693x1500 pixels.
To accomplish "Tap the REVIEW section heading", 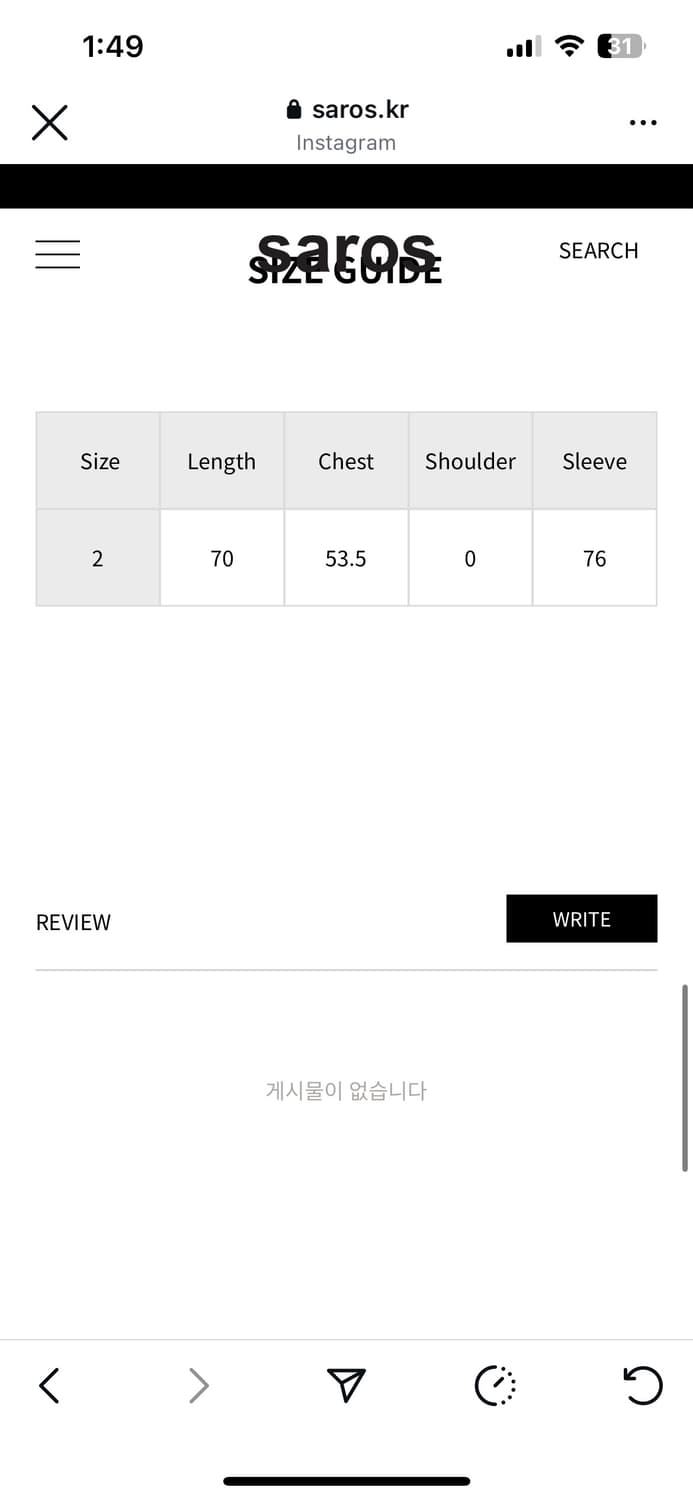I will point(73,922).
